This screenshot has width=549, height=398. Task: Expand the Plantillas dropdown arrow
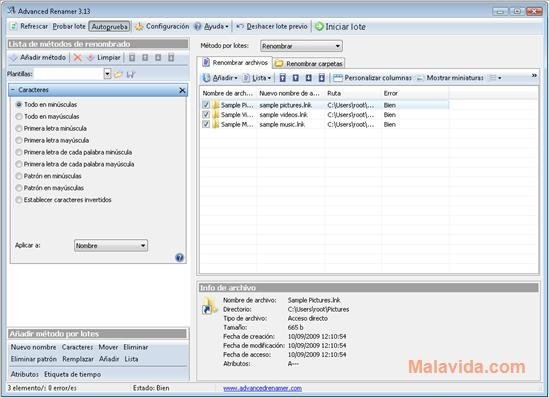point(107,74)
